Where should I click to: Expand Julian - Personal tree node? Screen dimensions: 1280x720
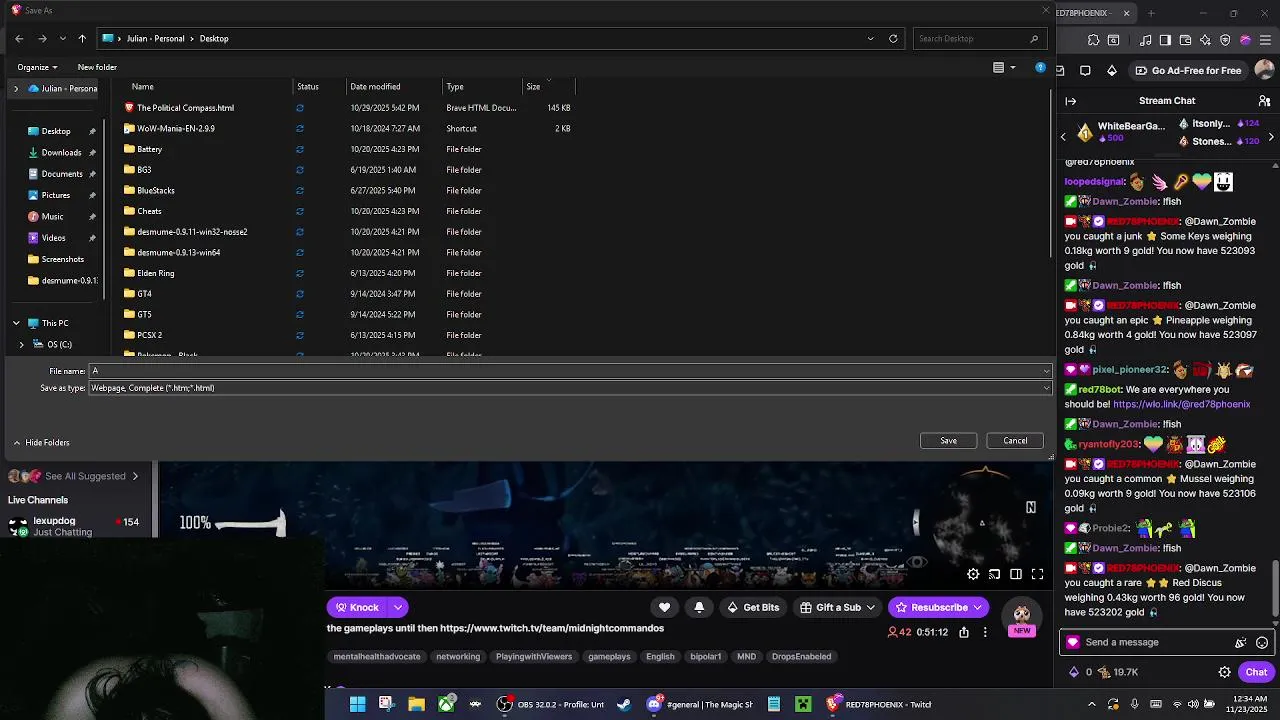point(16,88)
